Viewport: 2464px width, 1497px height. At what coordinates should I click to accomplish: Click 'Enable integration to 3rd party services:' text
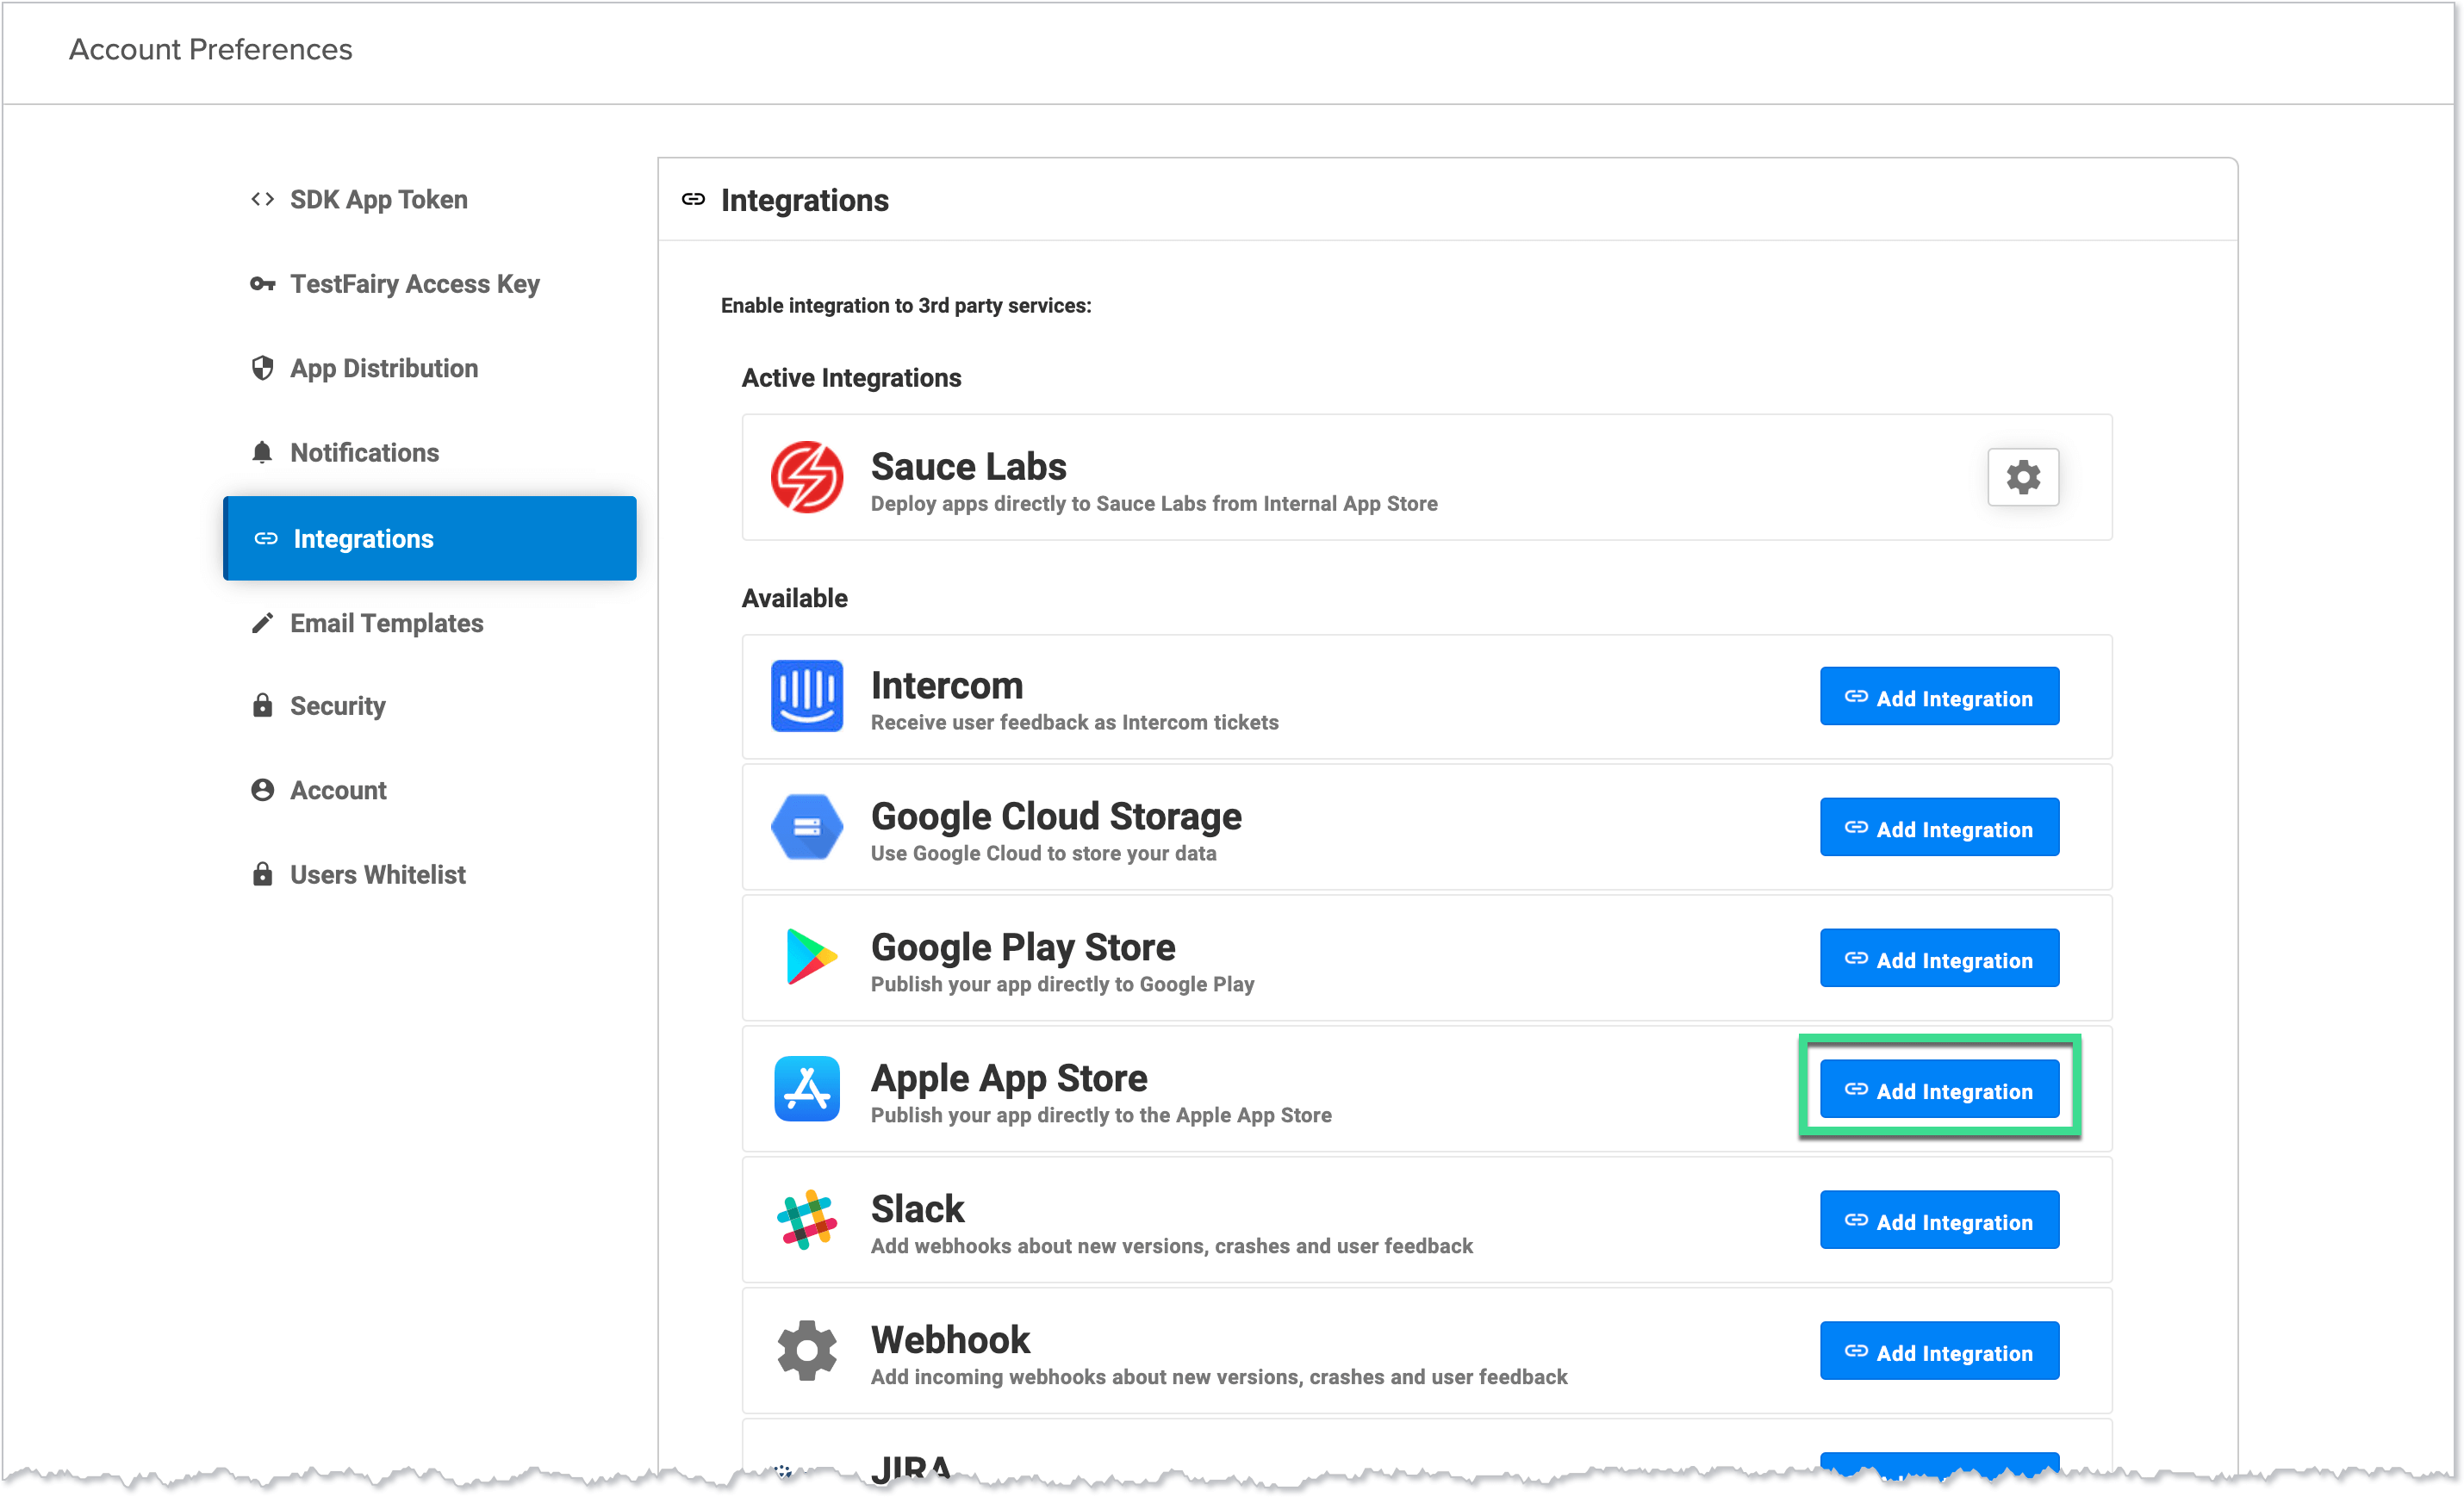point(905,305)
